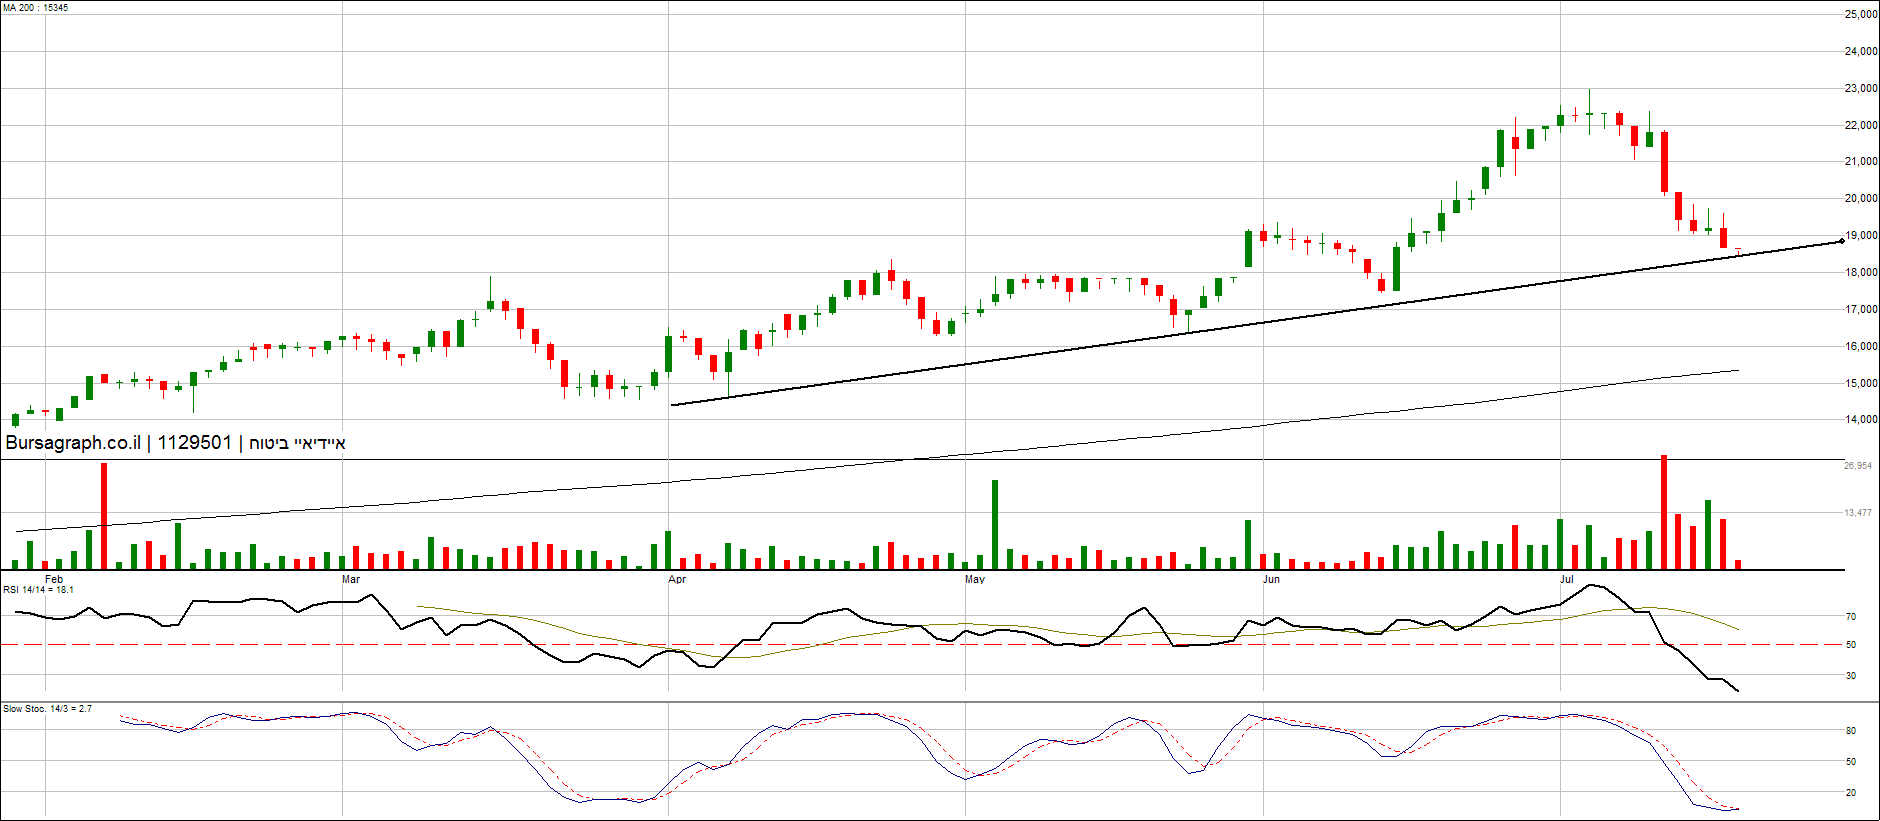Select the Jun label on the time axis
The height and width of the screenshot is (821, 1880).
(1271, 580)
